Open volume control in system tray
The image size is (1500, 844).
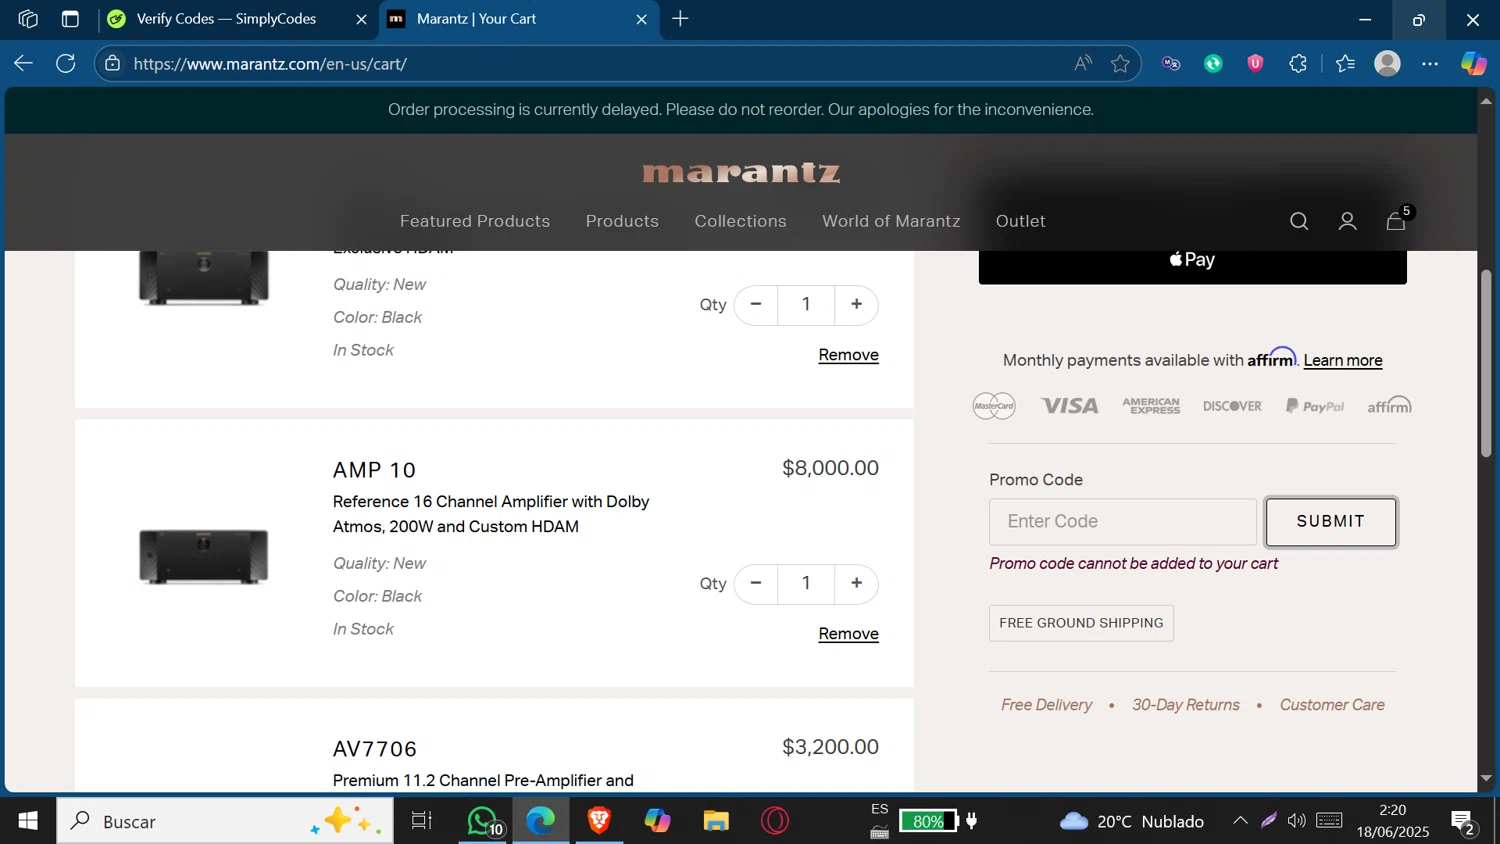pos(1297,821)
